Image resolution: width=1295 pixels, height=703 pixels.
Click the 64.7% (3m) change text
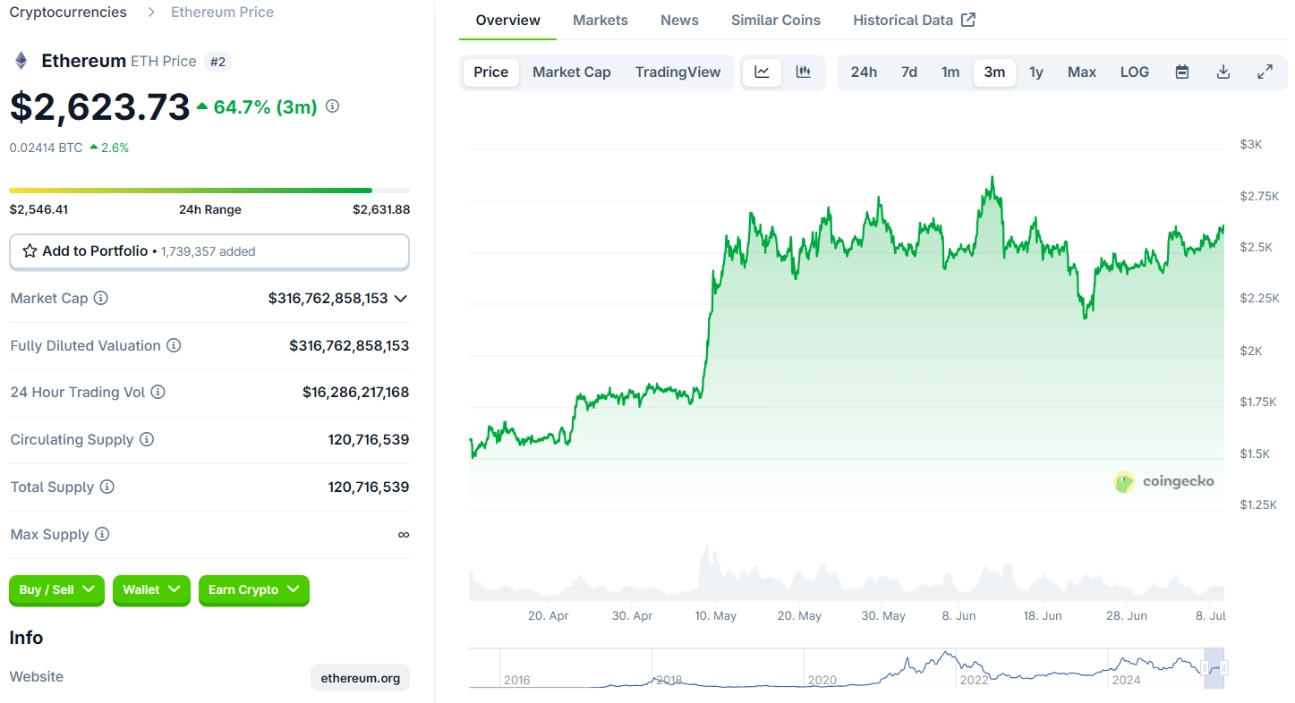coord(267,106)
